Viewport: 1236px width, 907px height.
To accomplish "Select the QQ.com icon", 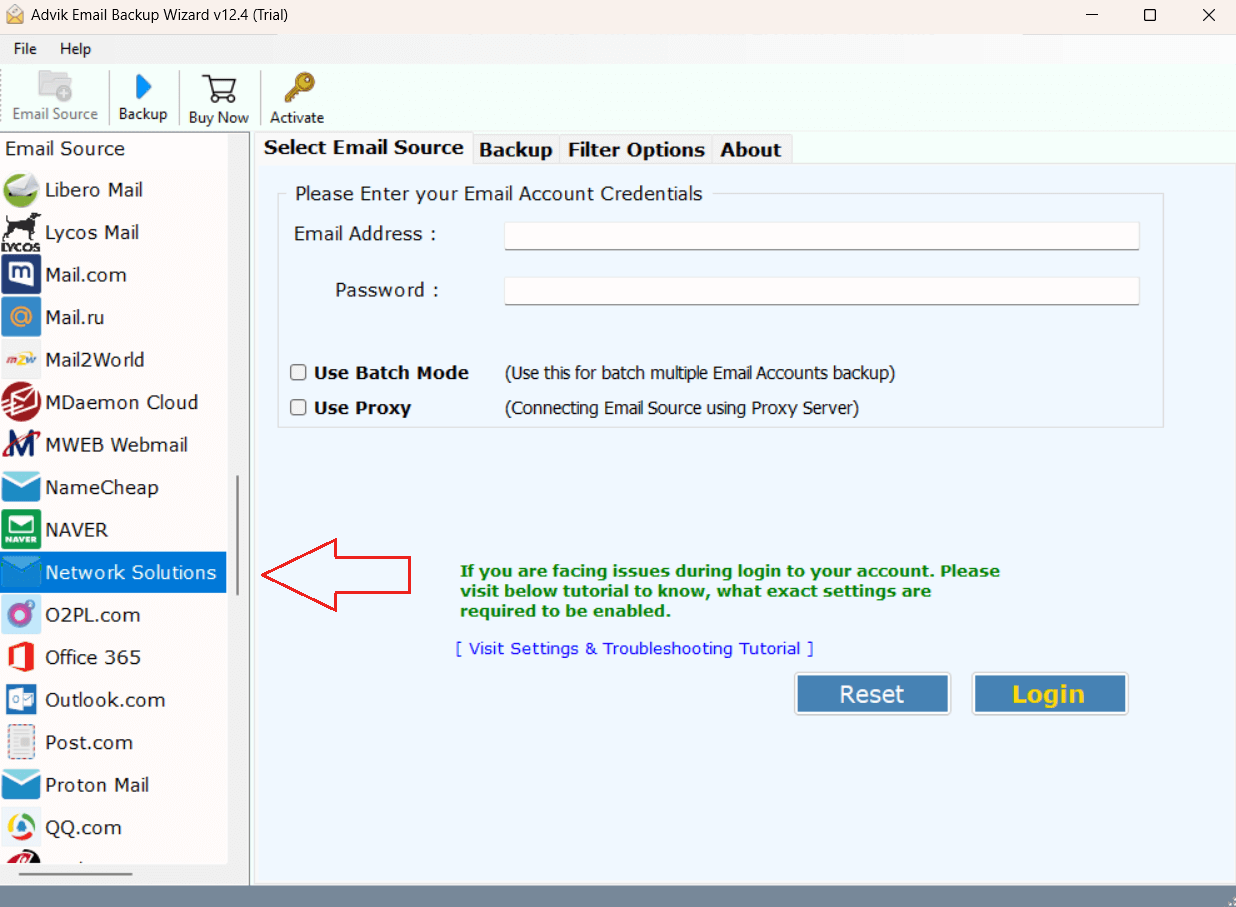I will 21,827.
